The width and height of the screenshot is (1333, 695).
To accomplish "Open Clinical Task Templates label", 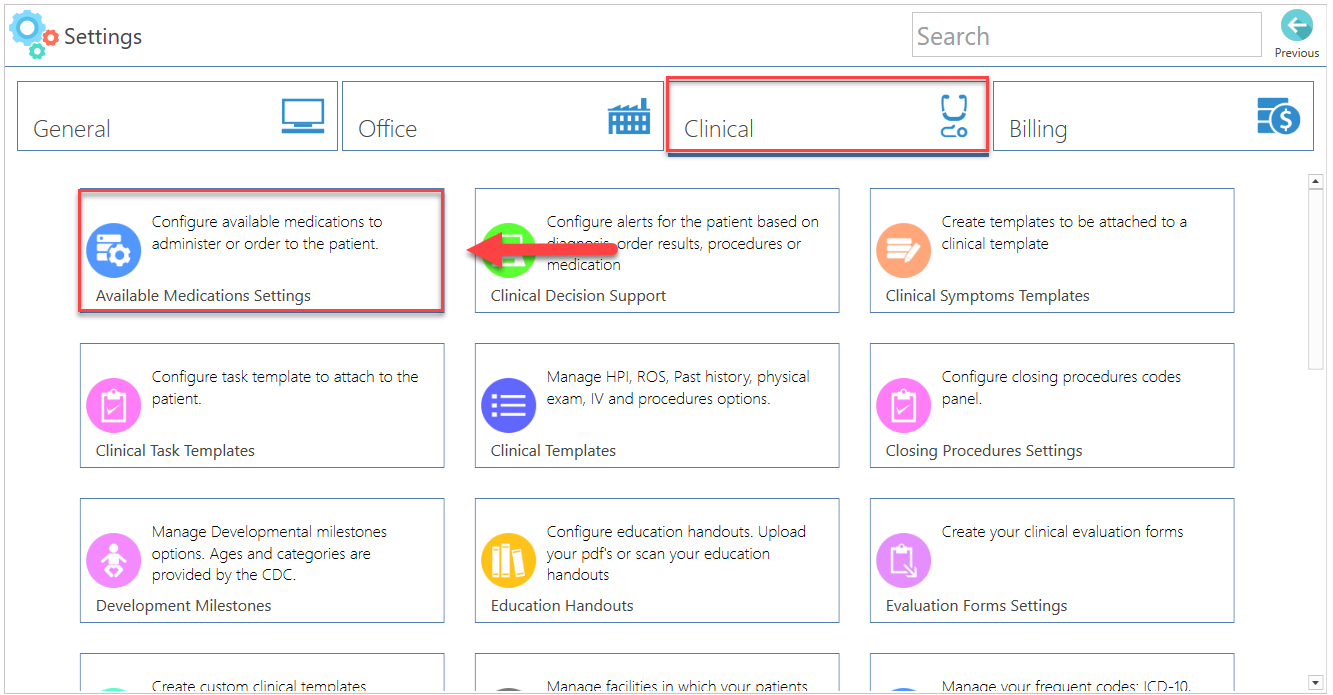I will [175, 451].
